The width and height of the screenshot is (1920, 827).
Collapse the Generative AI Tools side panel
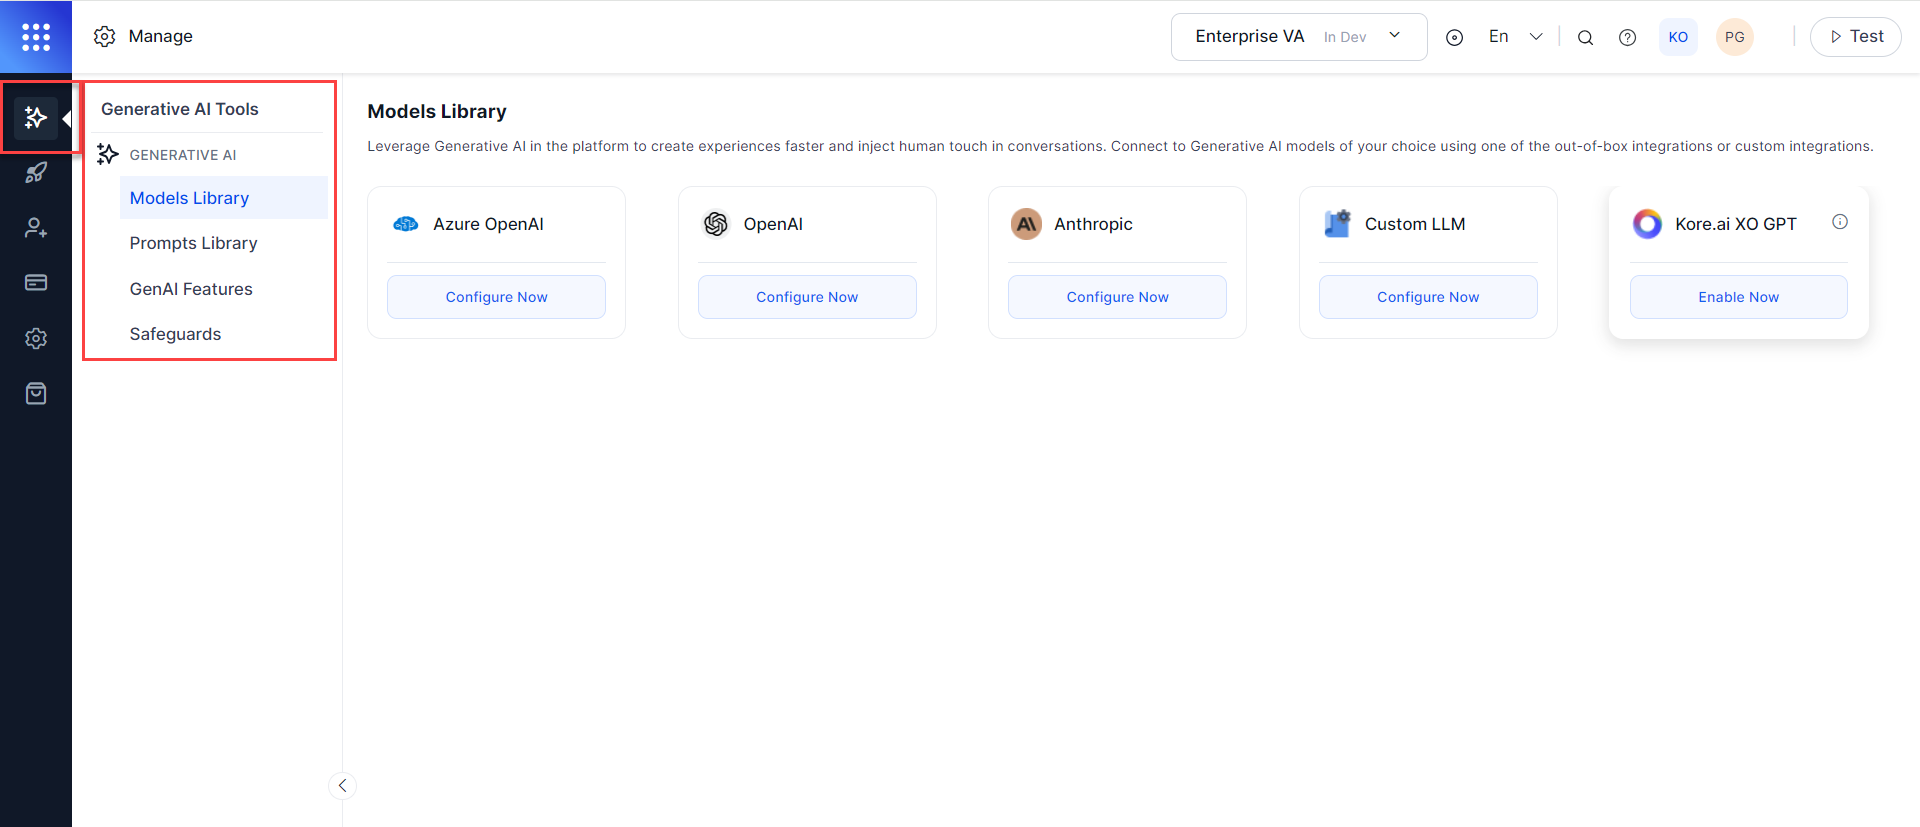(342, 786)
